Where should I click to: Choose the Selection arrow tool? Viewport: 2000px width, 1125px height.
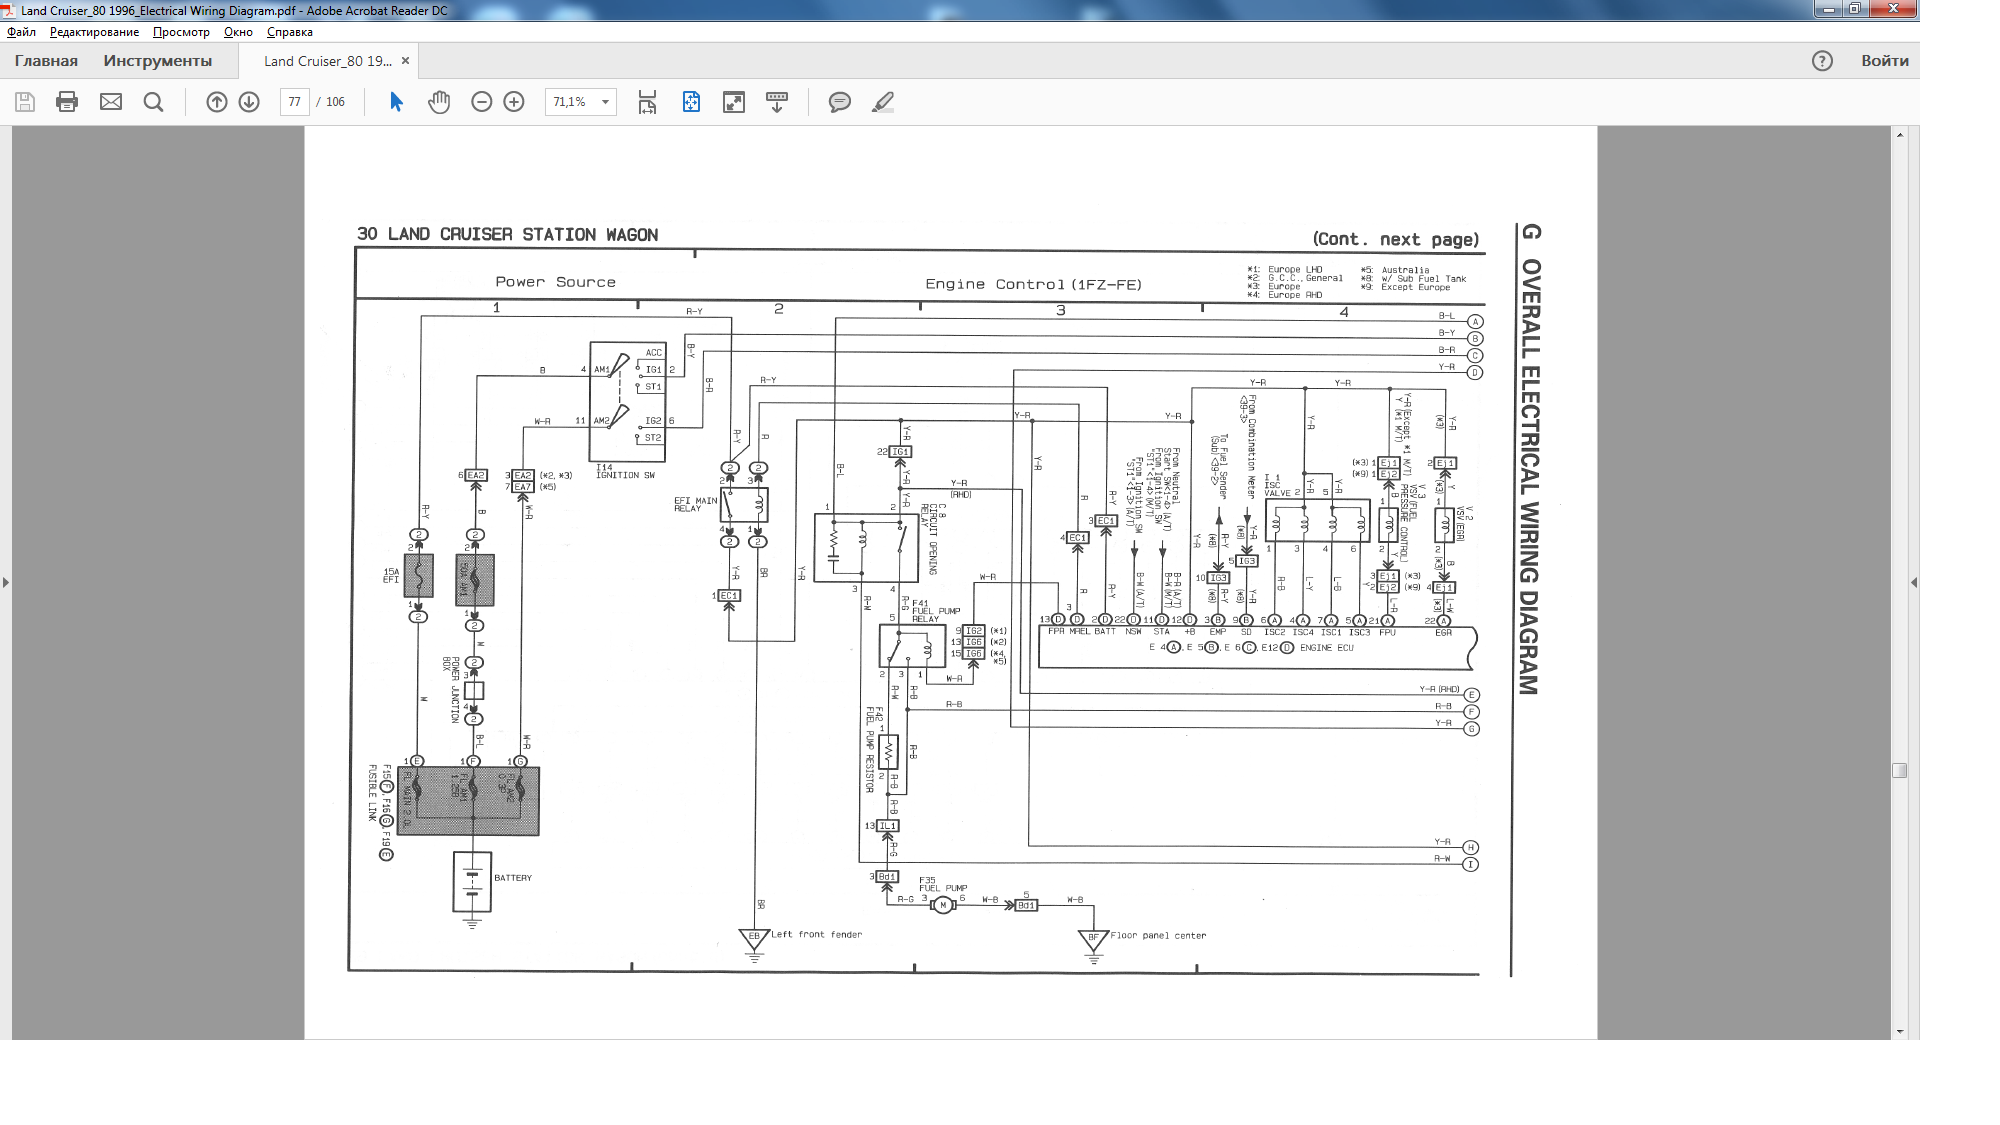[396, 102]
